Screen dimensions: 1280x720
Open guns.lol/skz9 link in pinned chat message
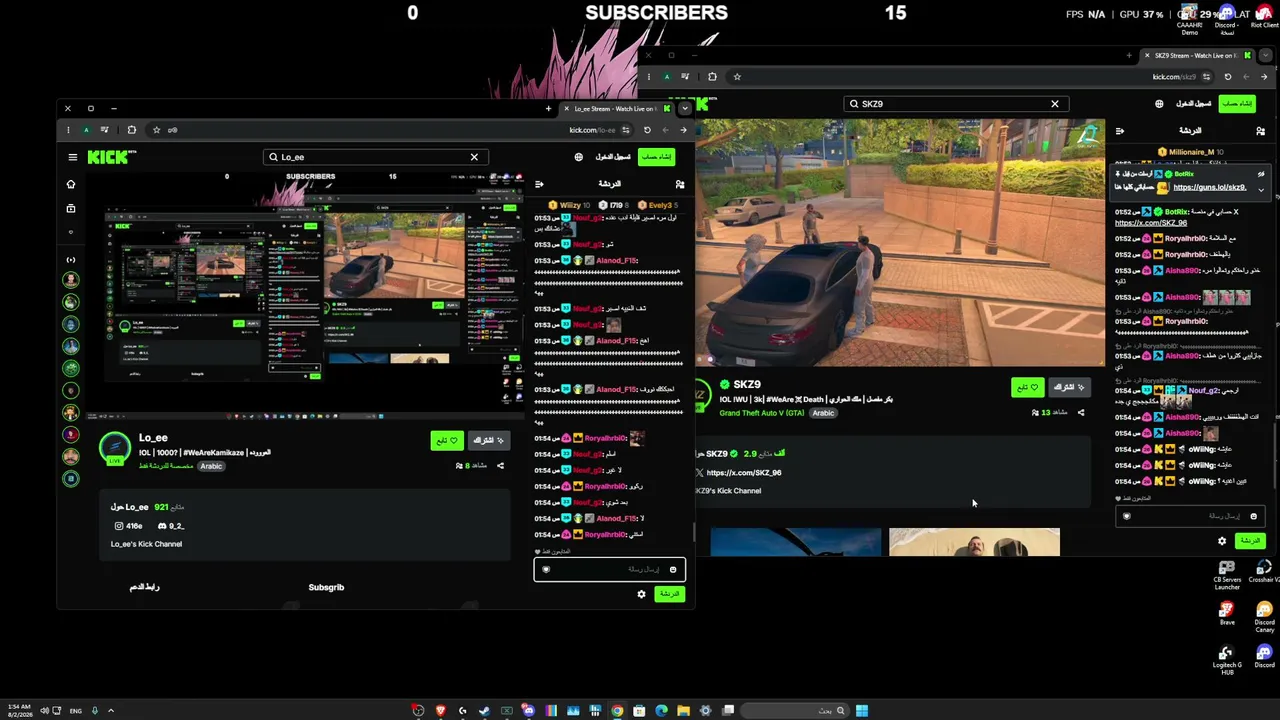point(1210,187)
